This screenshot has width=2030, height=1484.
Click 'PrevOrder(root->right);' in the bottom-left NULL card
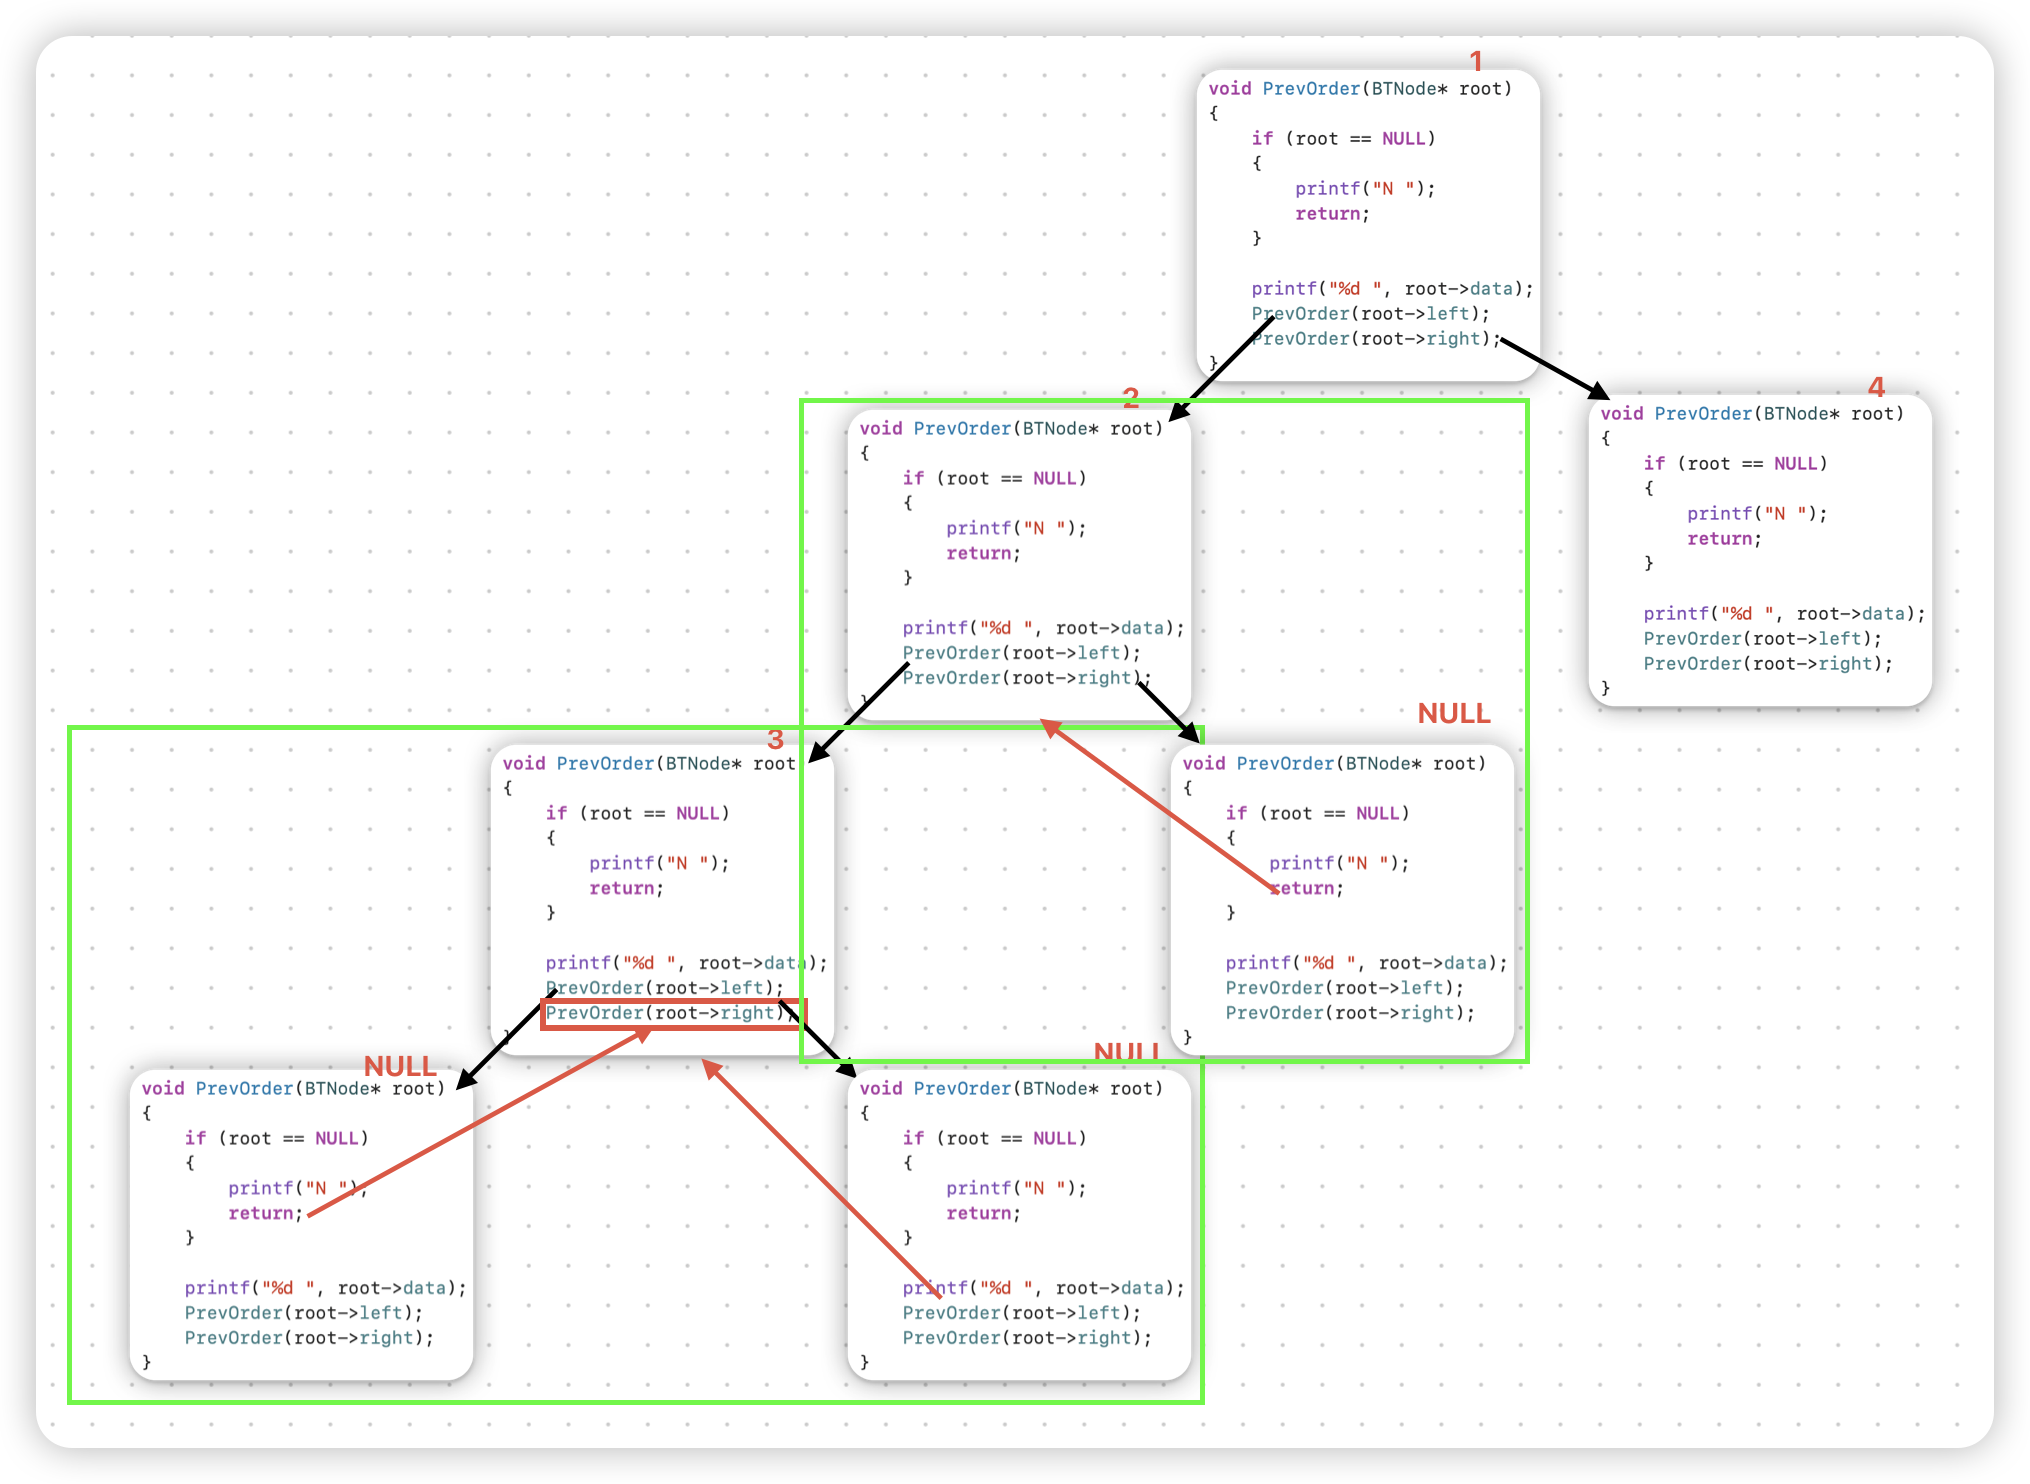pos(309,1338)
